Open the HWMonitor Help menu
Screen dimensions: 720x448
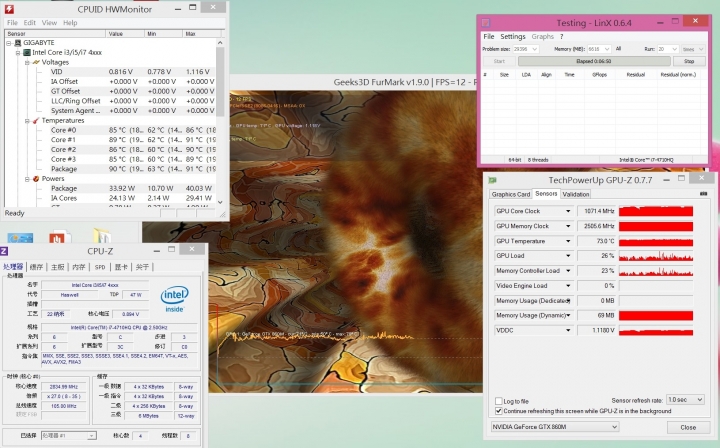click(70, 22)
